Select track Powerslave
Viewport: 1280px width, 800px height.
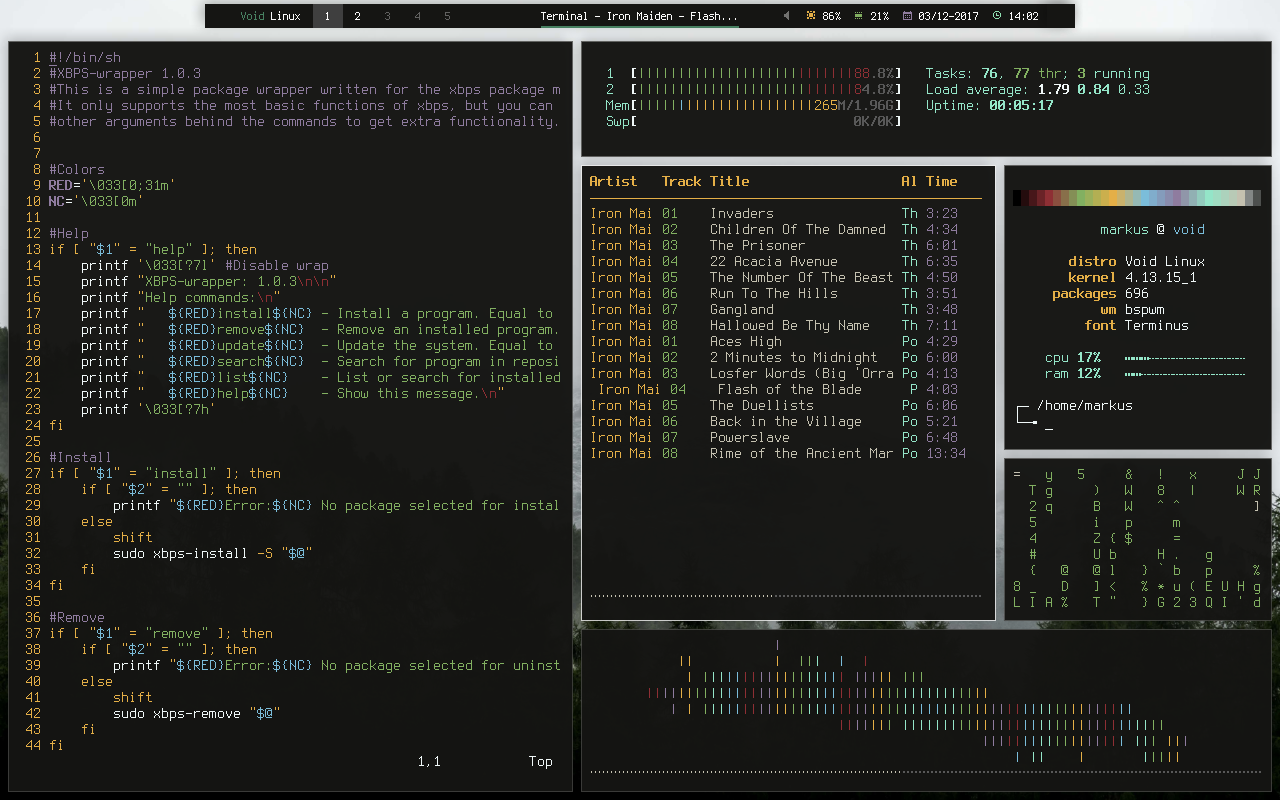pyautogui.click(x=786, y=437)
